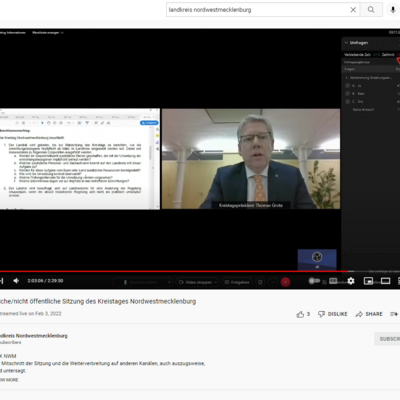Open the Meeting Informationen tab
Screen dimensions: 400x400
12,33
